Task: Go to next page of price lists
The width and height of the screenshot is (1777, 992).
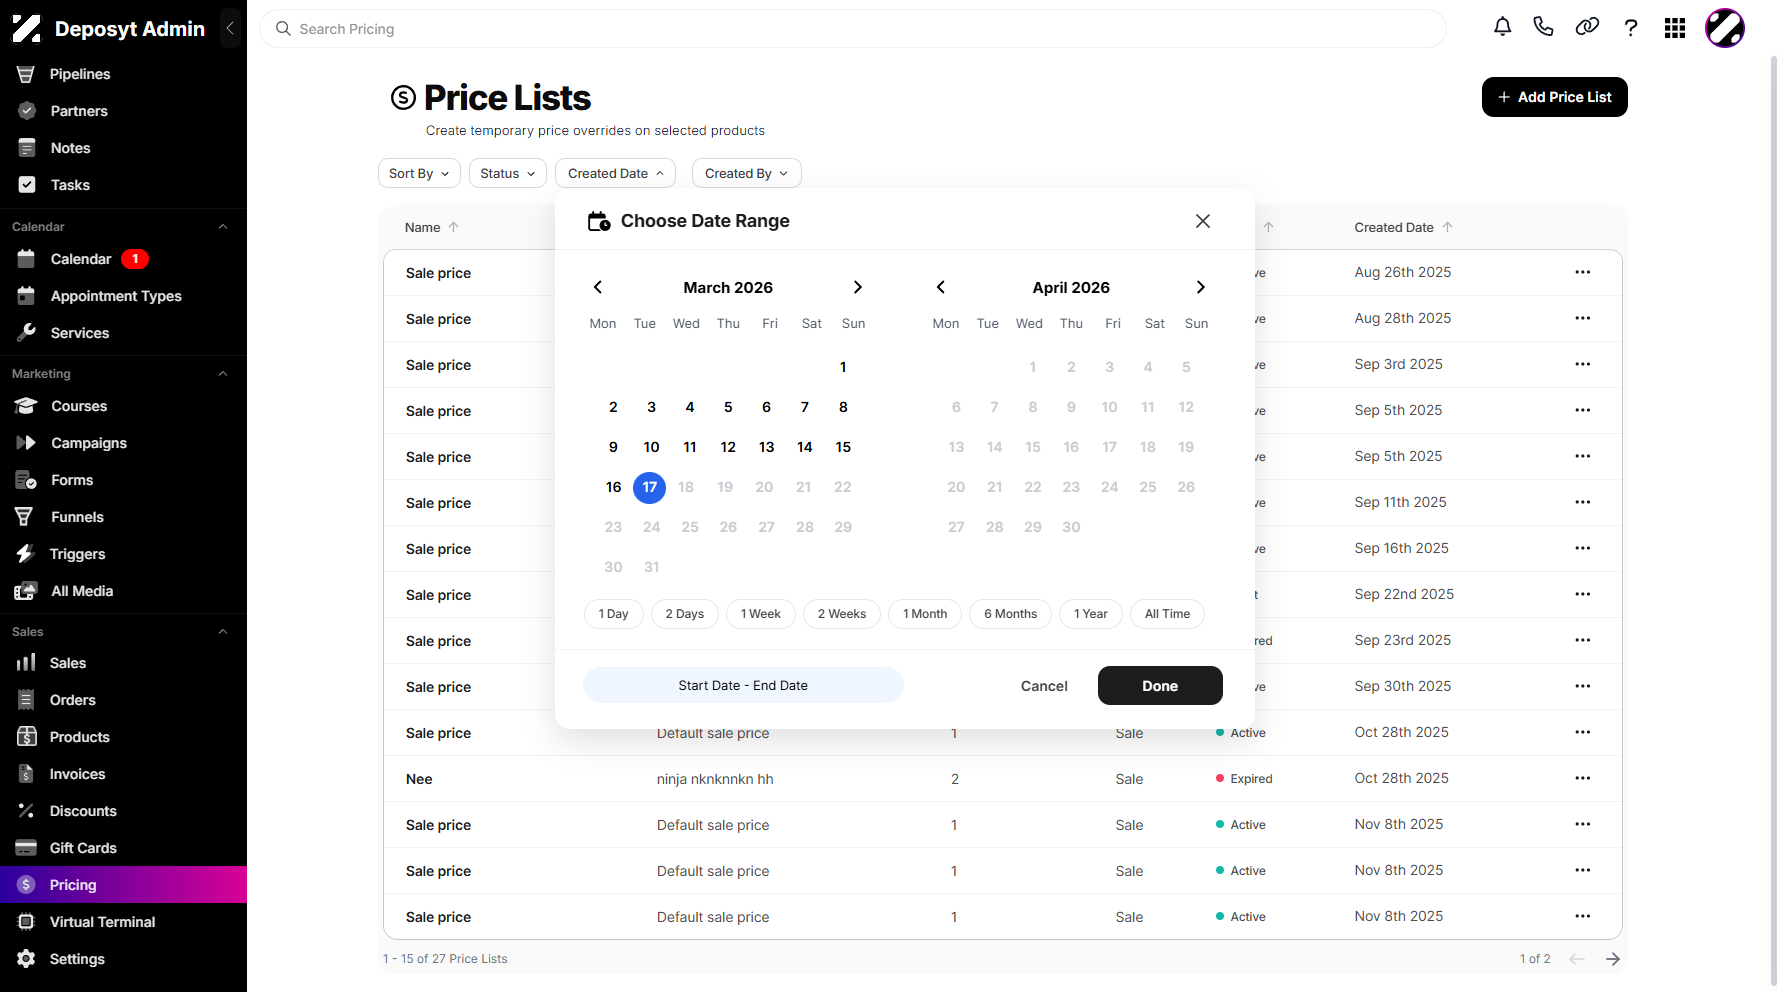Action: (1613, 959)
